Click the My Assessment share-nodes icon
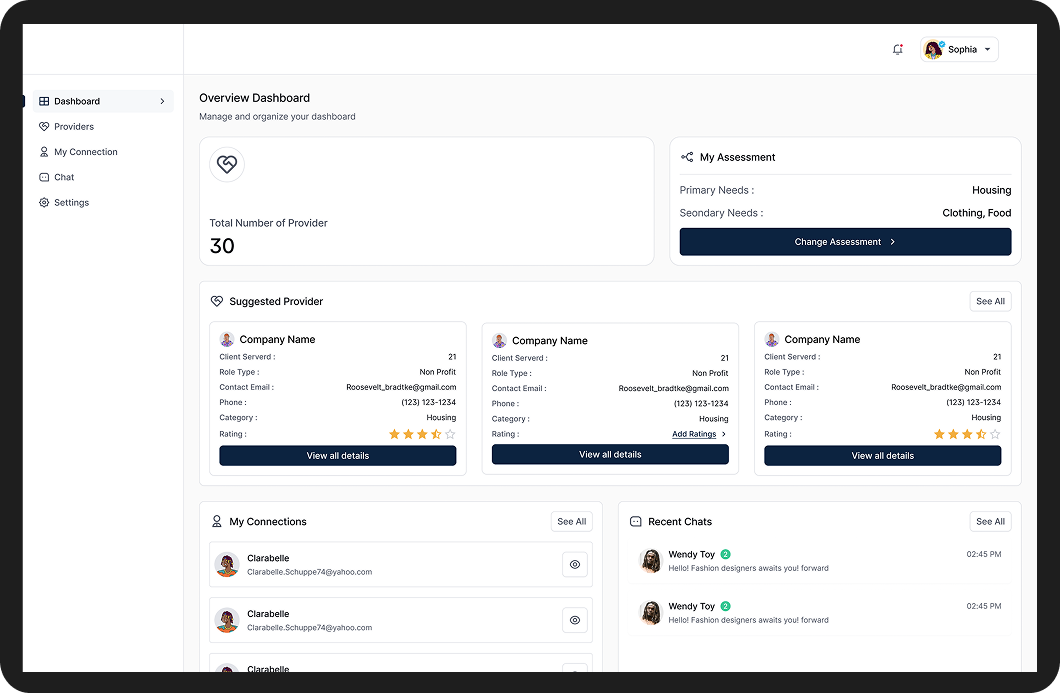Viewport: 1060px width, 693px height. click(687, 157)
